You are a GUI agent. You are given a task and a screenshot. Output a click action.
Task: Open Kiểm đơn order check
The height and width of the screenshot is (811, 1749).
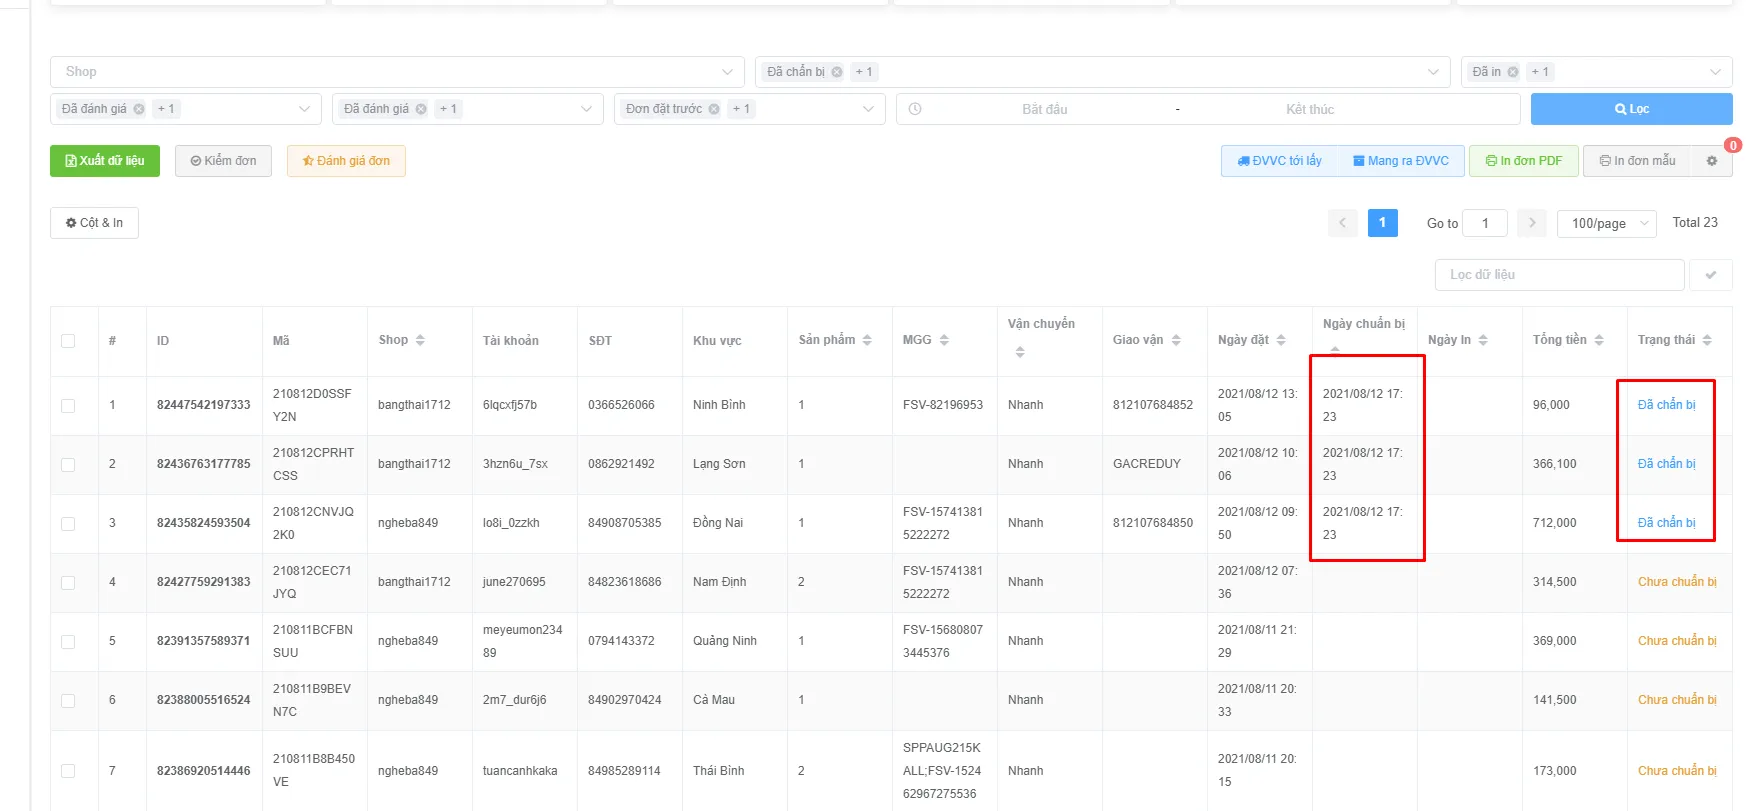[x=223, y=161]
